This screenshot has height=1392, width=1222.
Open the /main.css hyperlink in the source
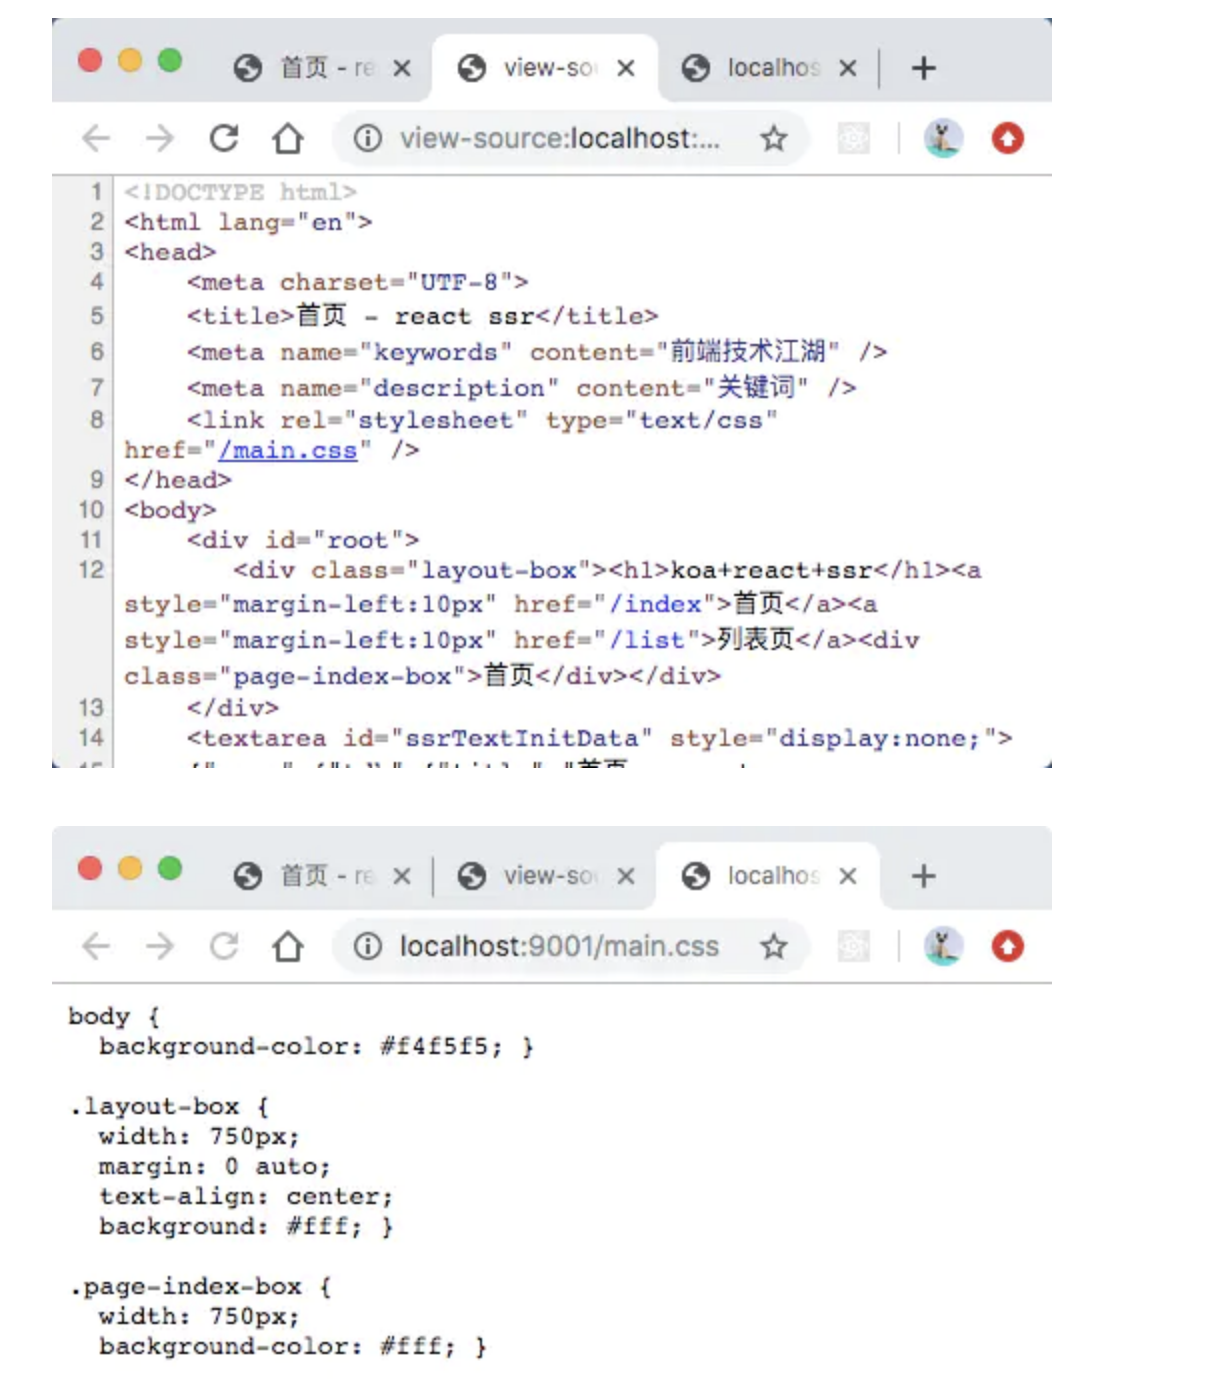click(x=287, y=451)
